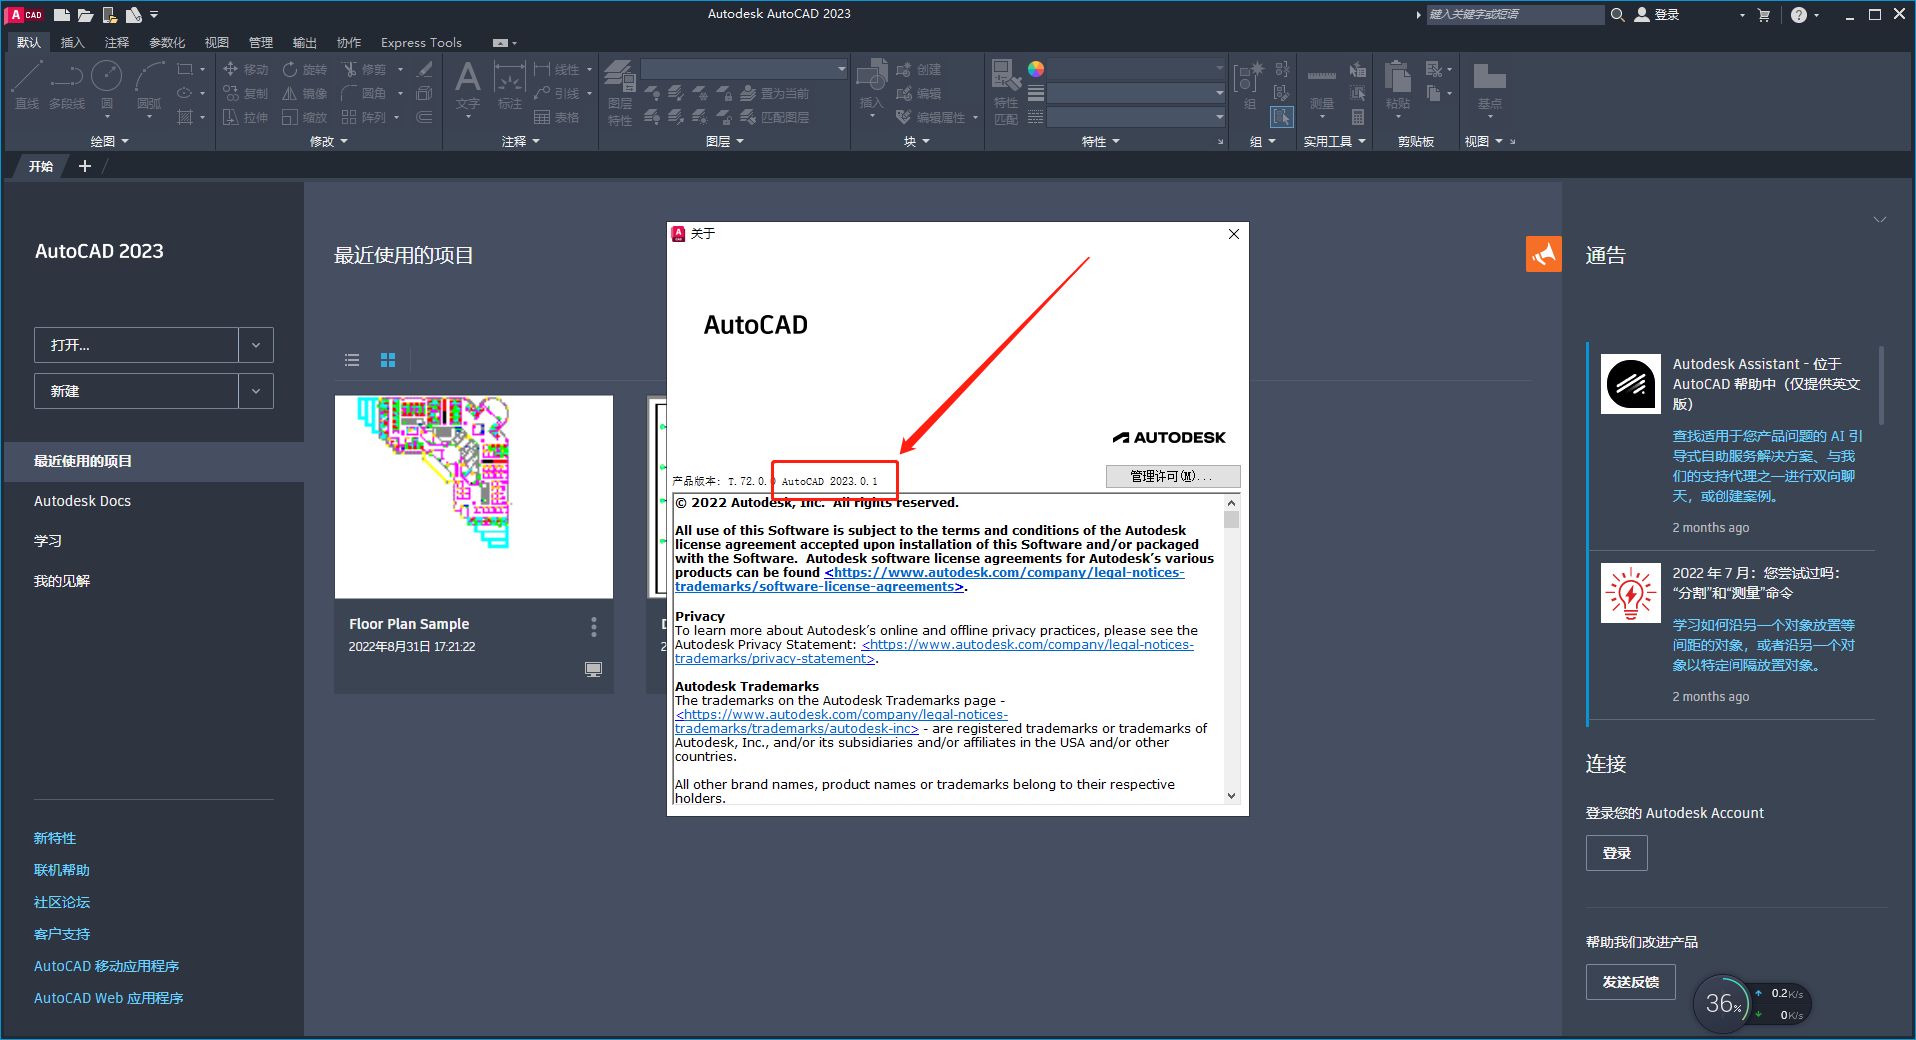Click the Text (文字) annotation tool
The height and width of the screenshot is (1040, 1916).
coord(468,86)
